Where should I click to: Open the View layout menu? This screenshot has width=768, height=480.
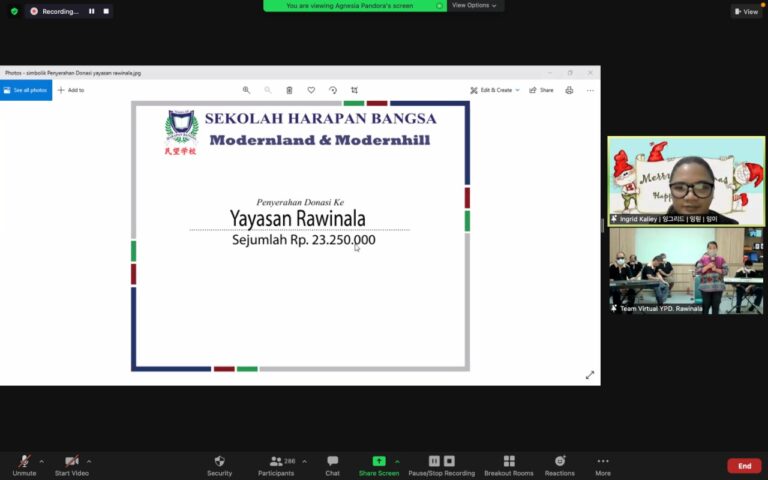pyautogui.click(x=746, y=11)
